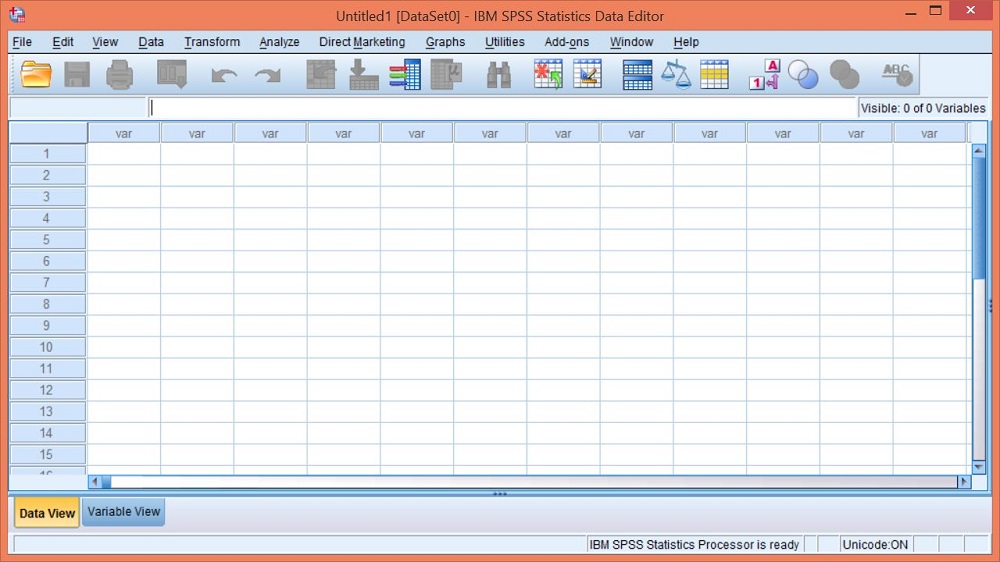Click the Show All Variables icon

[x=844, y=75]
